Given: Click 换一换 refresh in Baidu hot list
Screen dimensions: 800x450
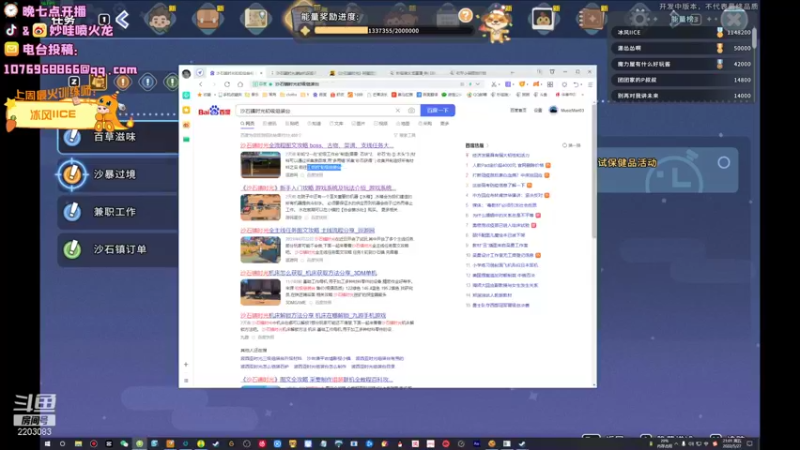Looking at the screenshot, I should (571, 145).
